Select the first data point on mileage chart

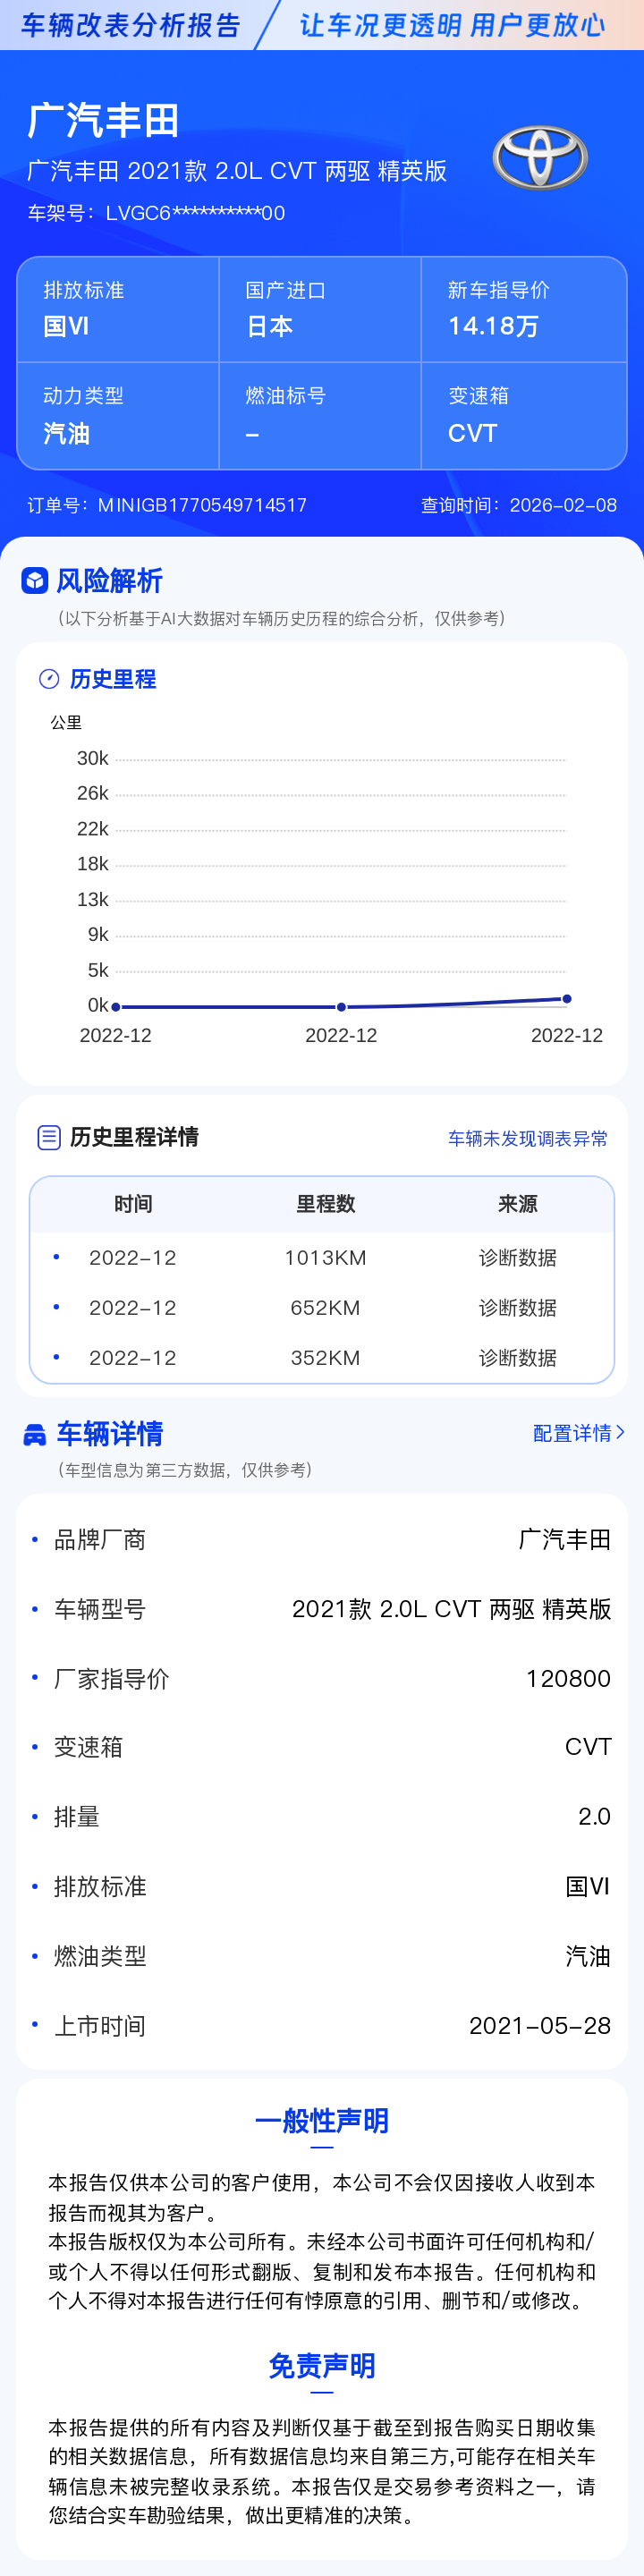[116, 1007]
